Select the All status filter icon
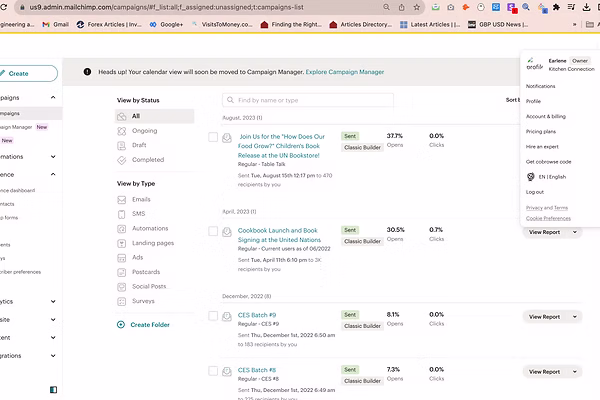The width and height of the screenshot is (600, 400). pyautogui.click(x=122, y=116)
